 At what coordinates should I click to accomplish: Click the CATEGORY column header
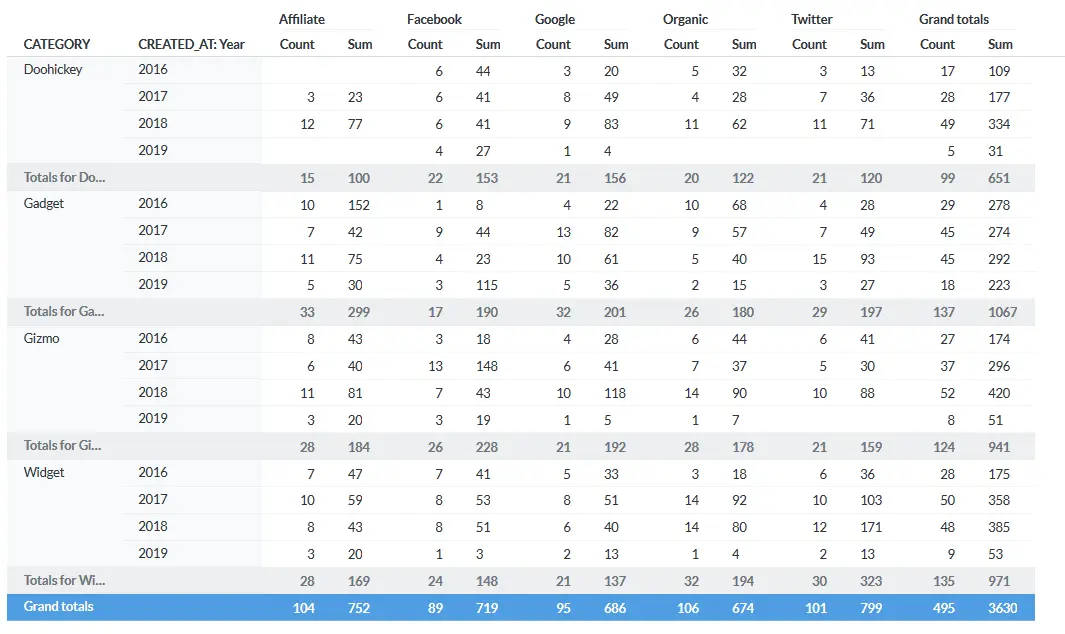[56, 44]
